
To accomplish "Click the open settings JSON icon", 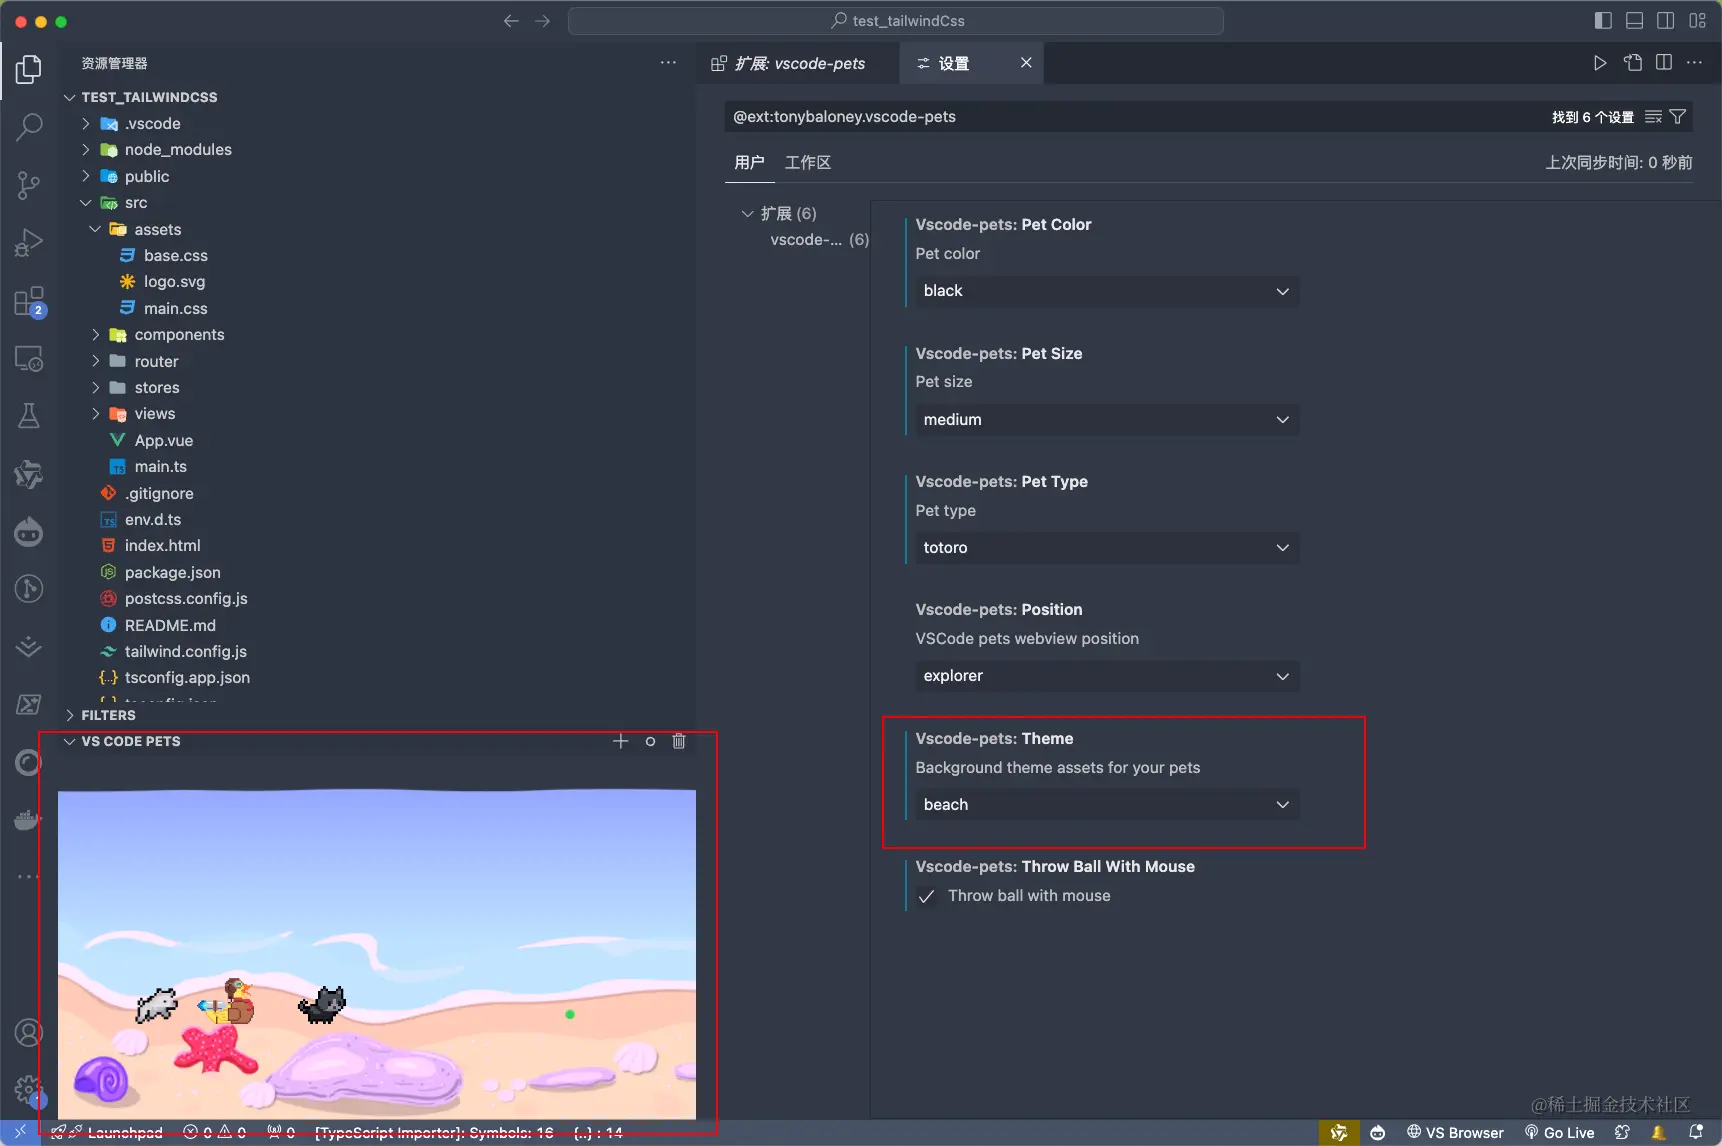I will [1633, 63].
